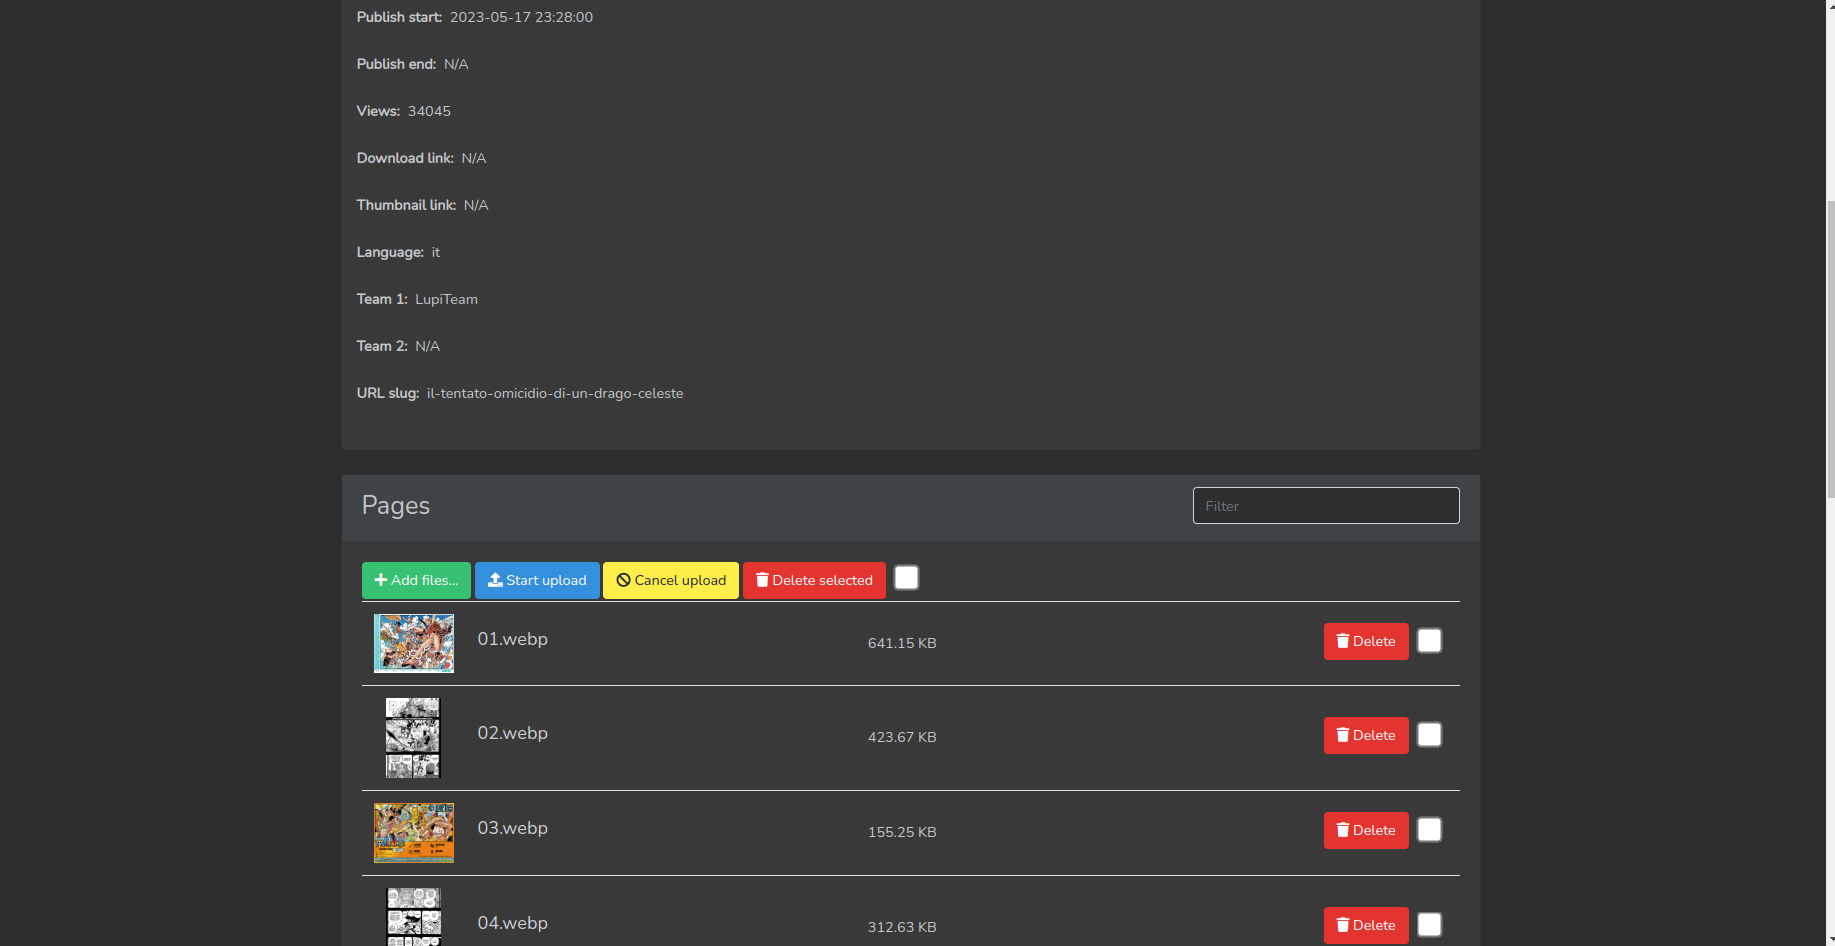Click the upload icon on Start upload button
The width and height of the screenshot is (1835, 946).
click(494, 580)
